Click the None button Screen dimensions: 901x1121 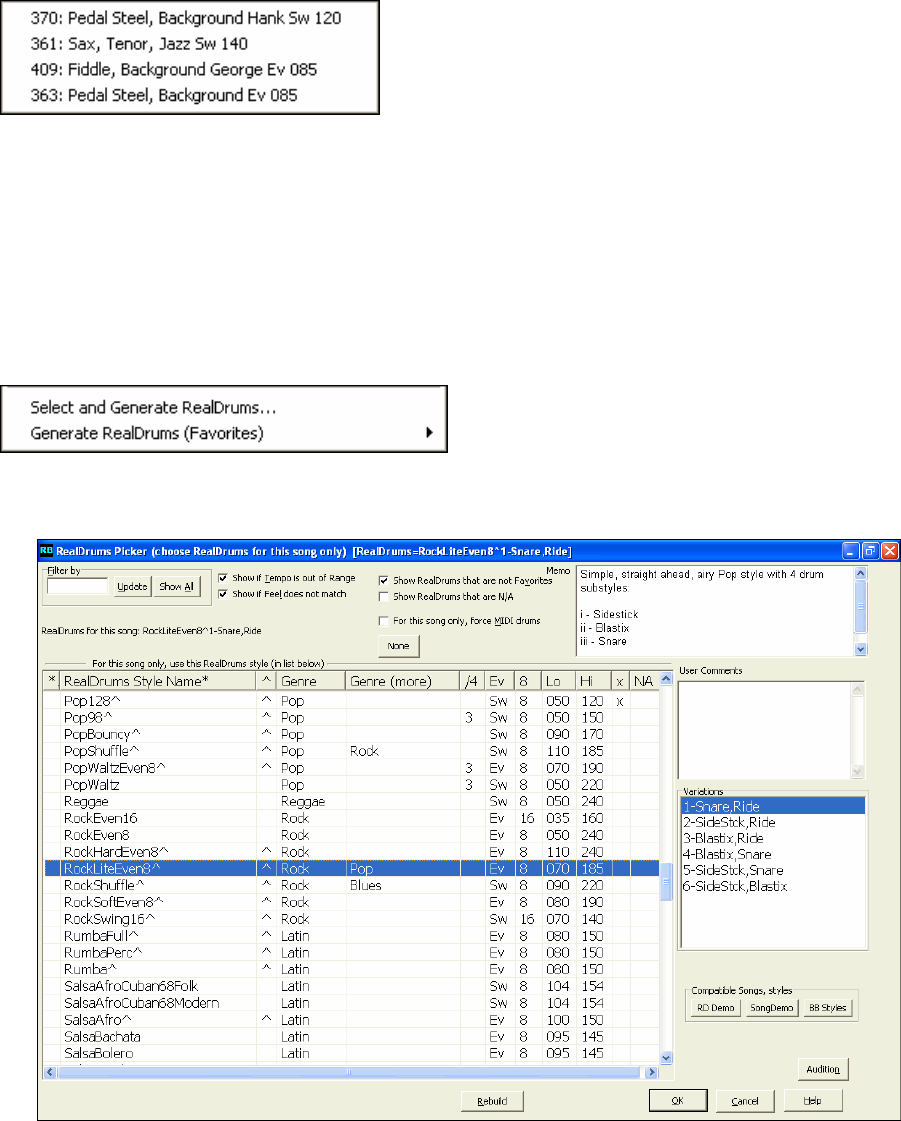tap(398, 646)
